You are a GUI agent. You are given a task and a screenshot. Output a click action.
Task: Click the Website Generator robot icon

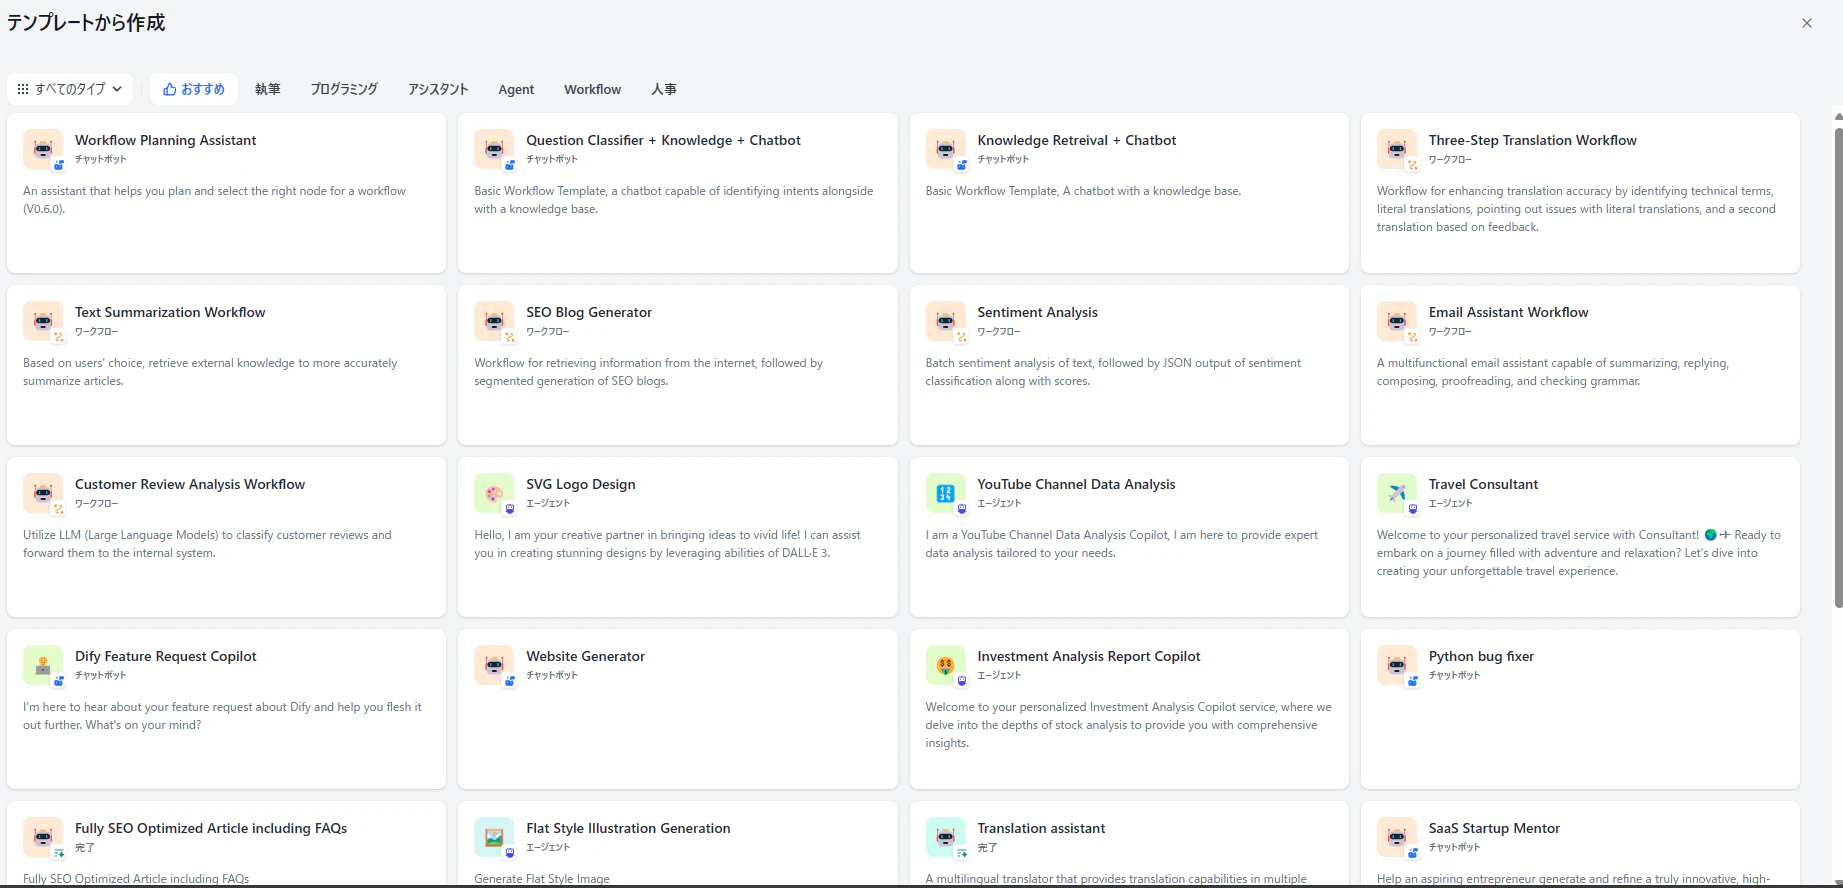tap(494, 666)
